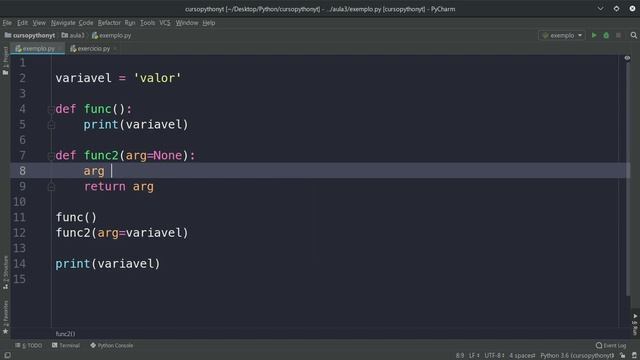Close the exercicio.py tab

[x=115, y=49]
